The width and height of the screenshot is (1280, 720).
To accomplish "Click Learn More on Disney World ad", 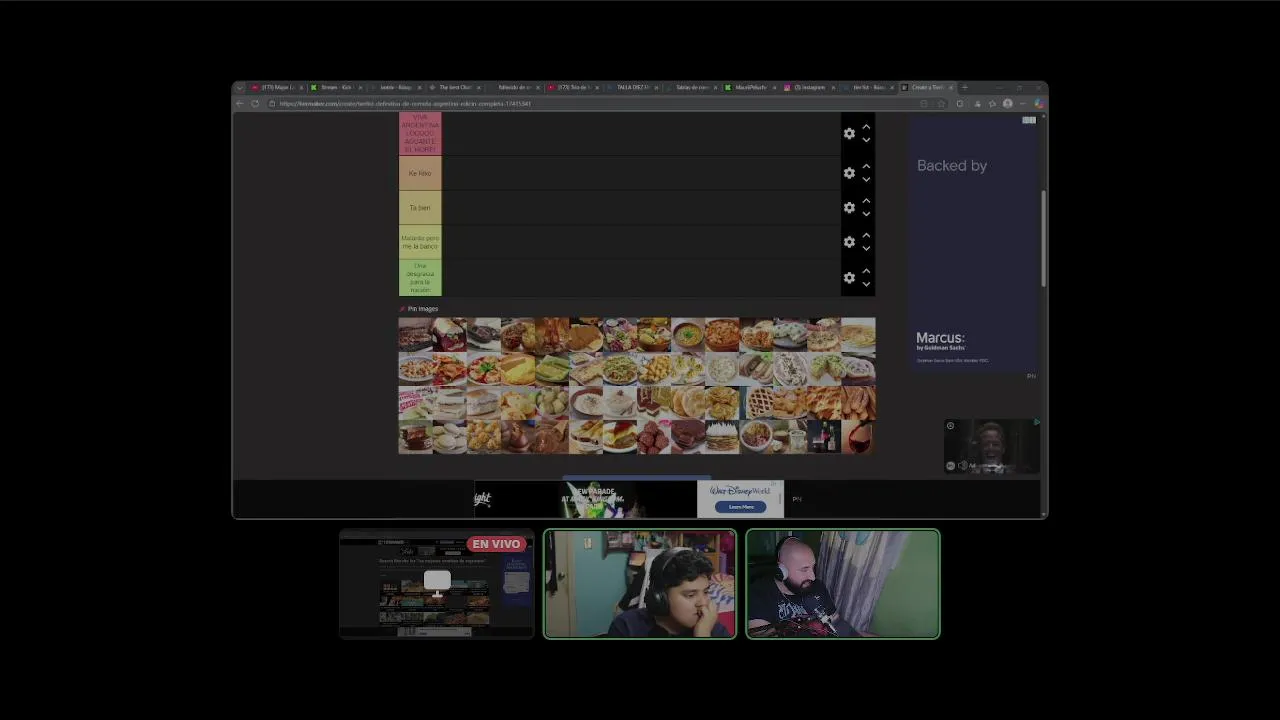I will pyautogui.click(x=741, y=507).
